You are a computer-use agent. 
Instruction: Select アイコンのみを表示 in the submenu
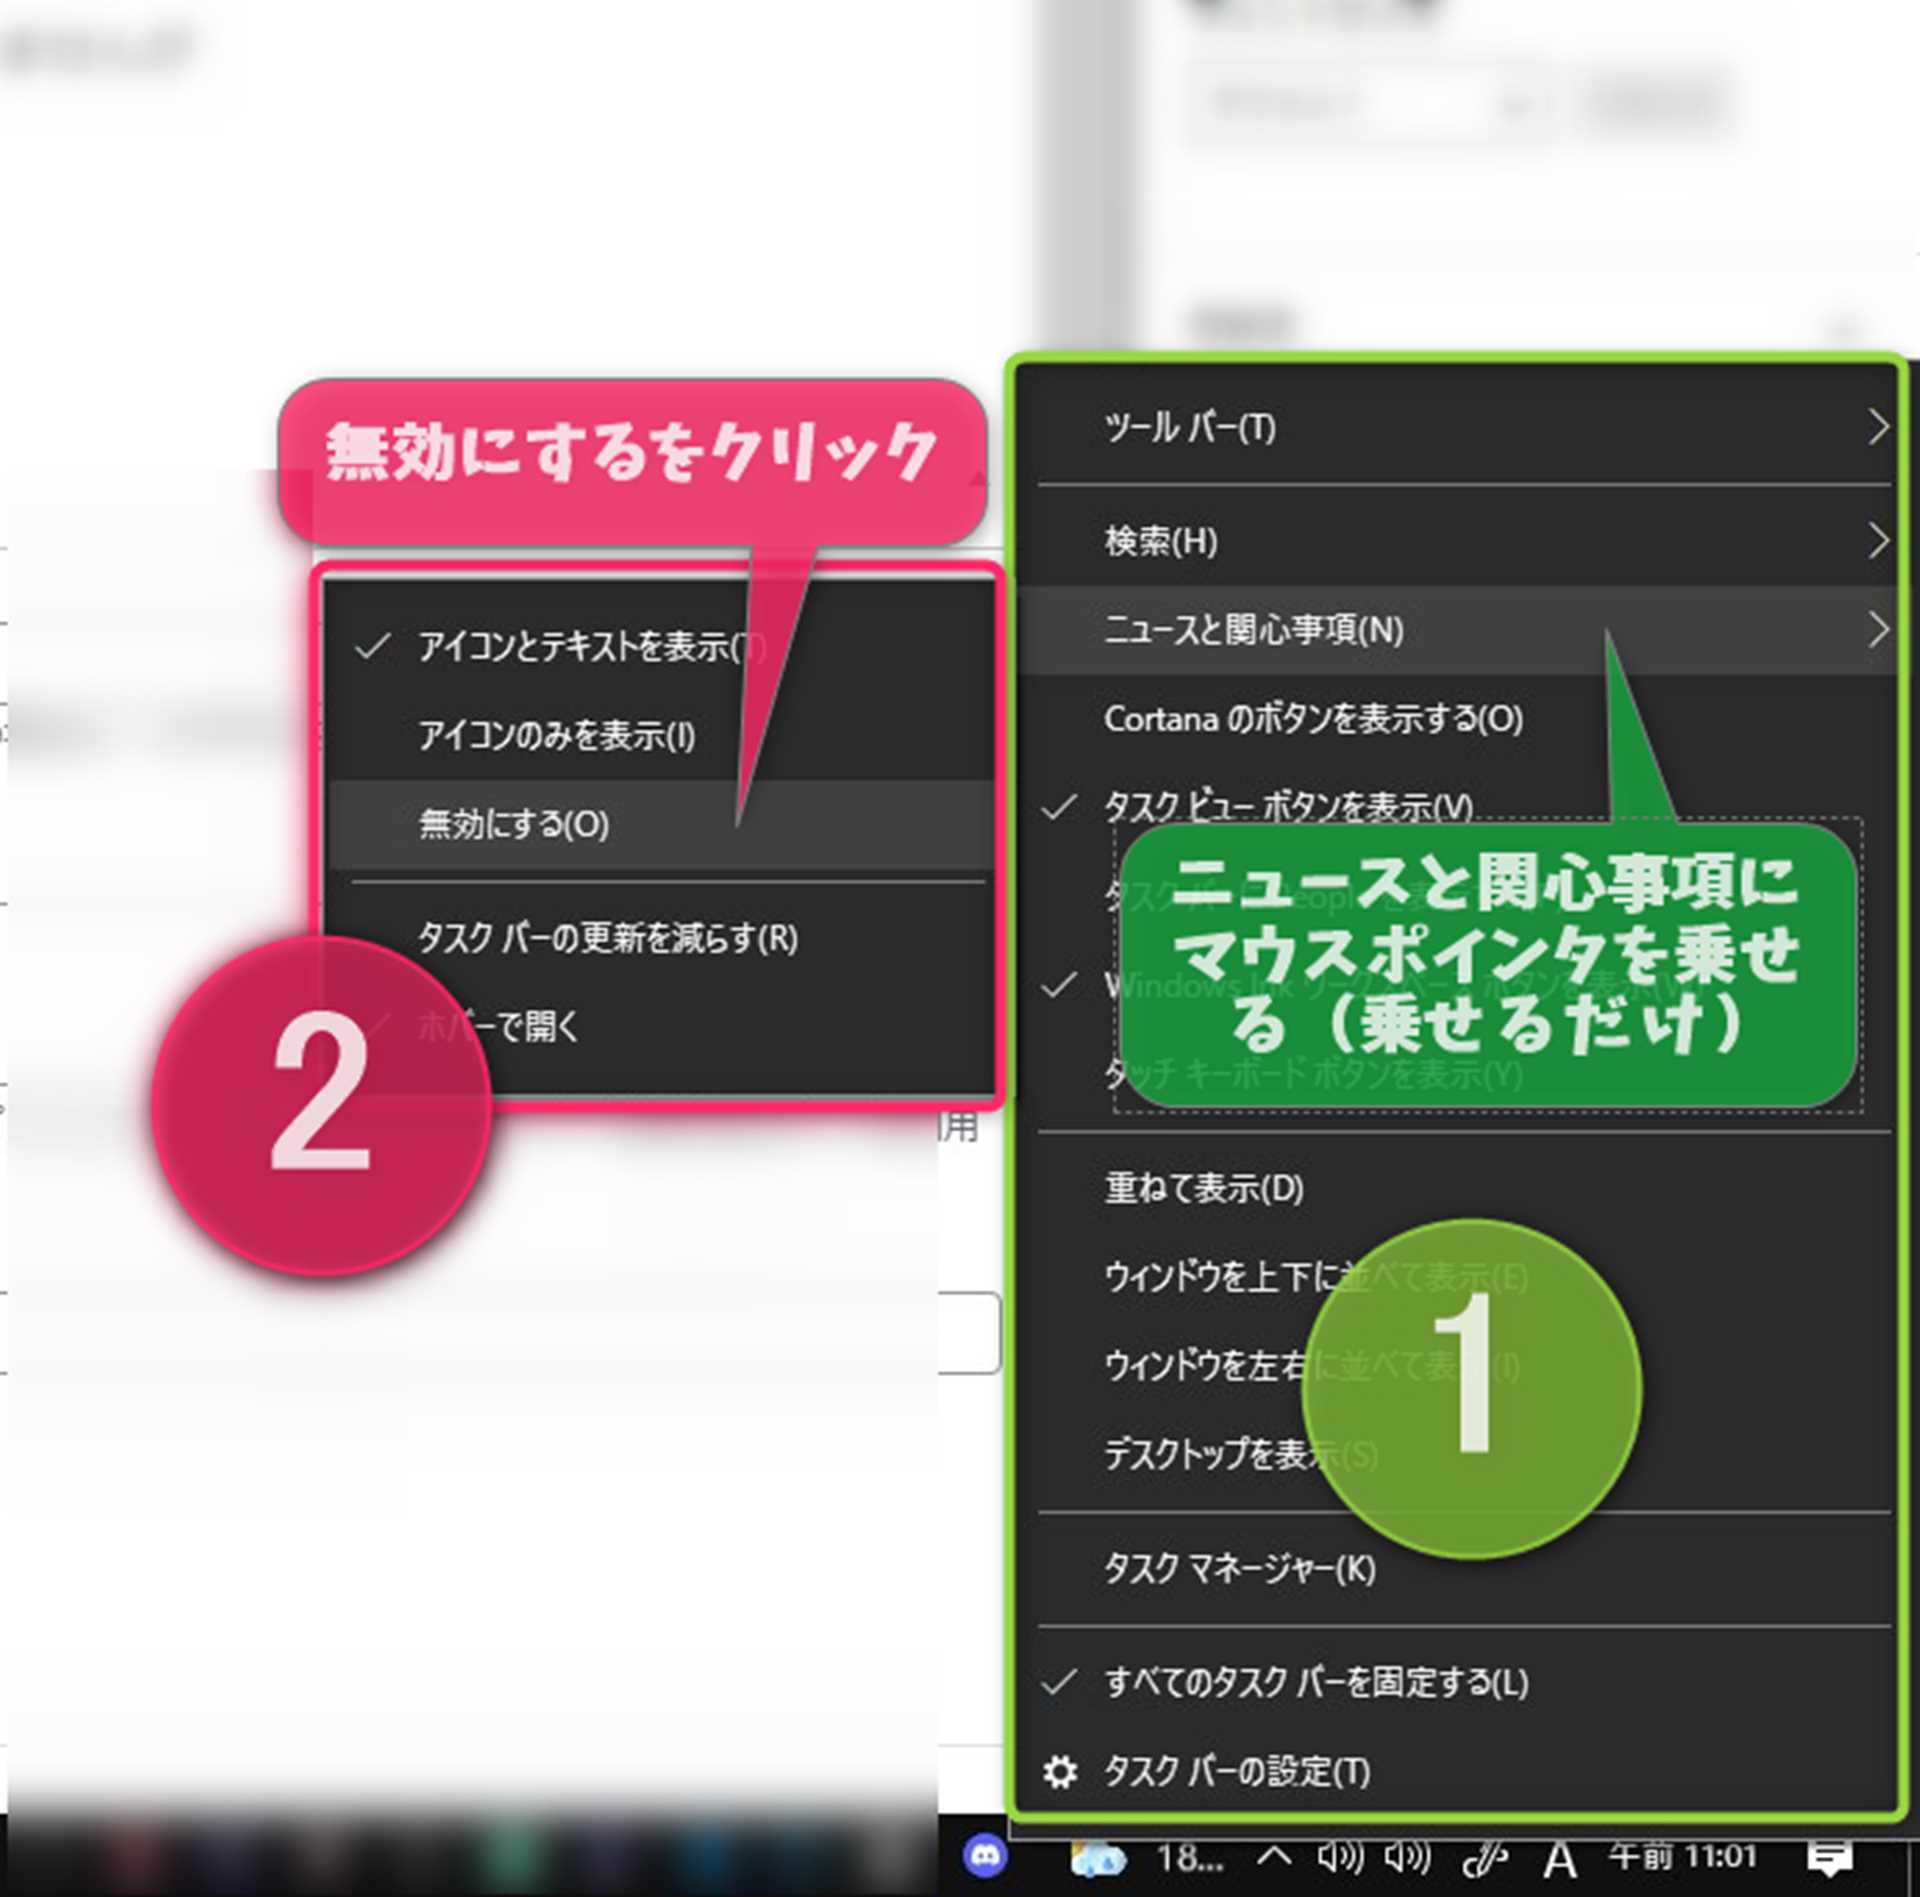pyautogui.click(x=556, y=736)
